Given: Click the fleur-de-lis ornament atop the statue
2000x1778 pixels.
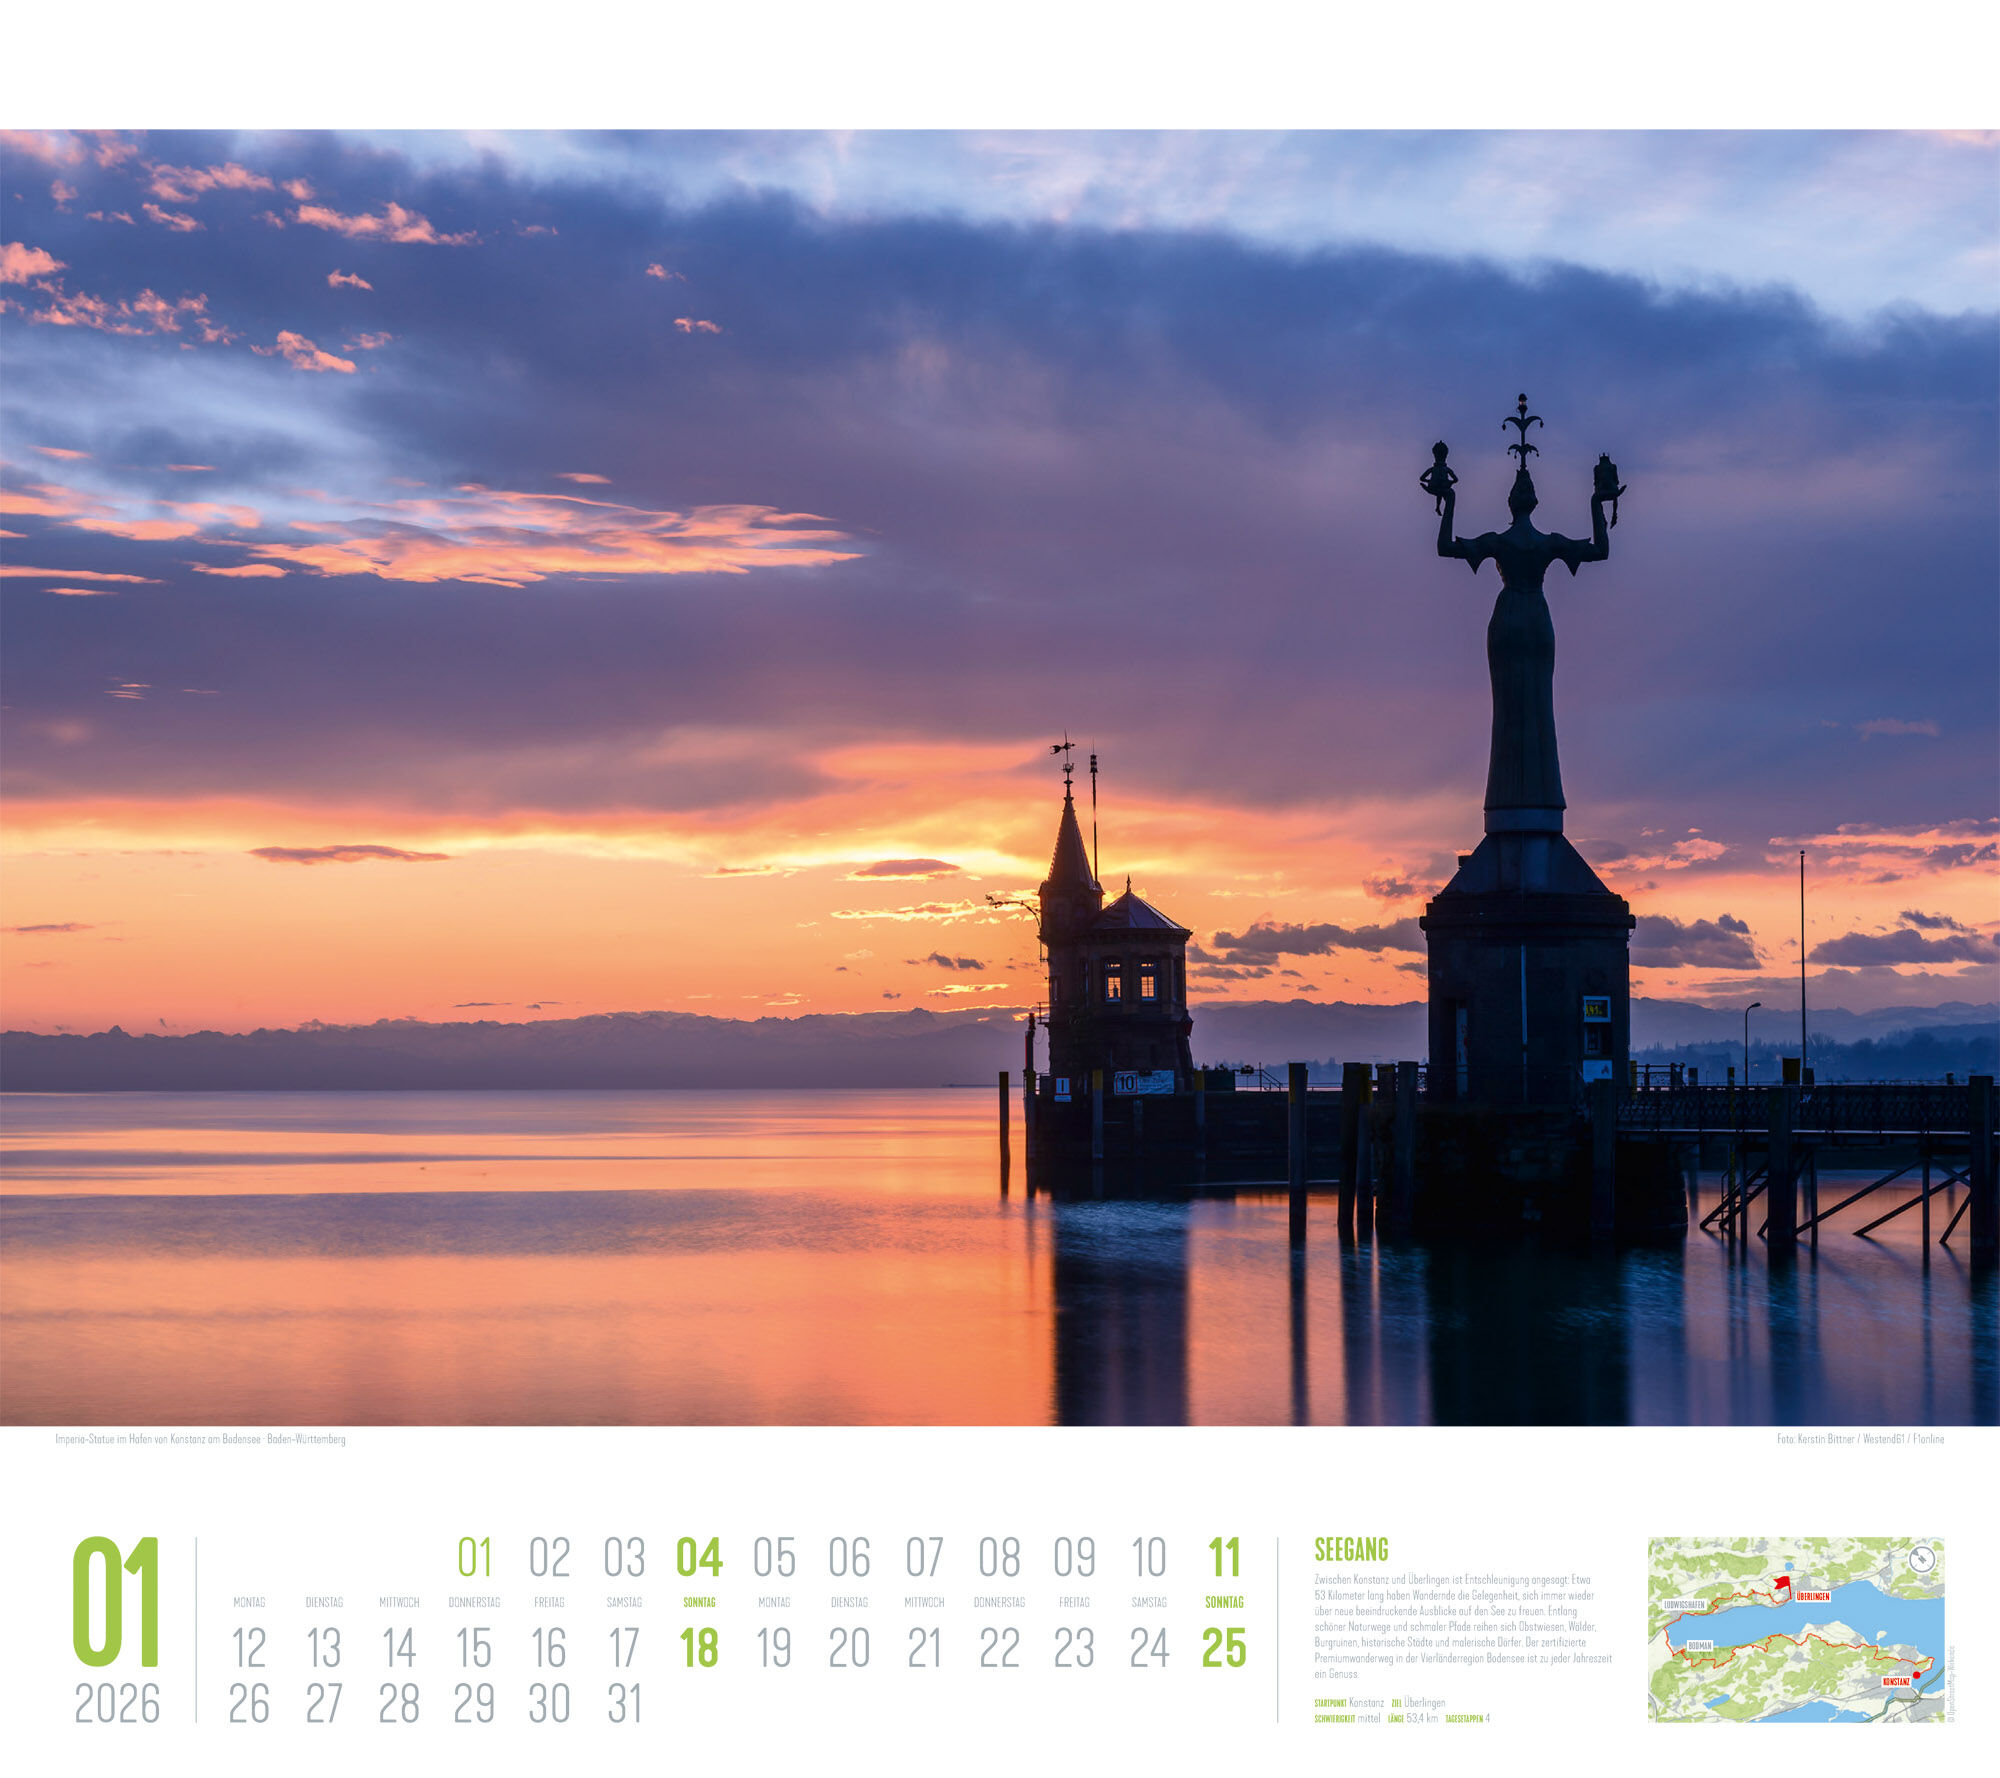Looking at the screenshot, I should coord(1522,426).
